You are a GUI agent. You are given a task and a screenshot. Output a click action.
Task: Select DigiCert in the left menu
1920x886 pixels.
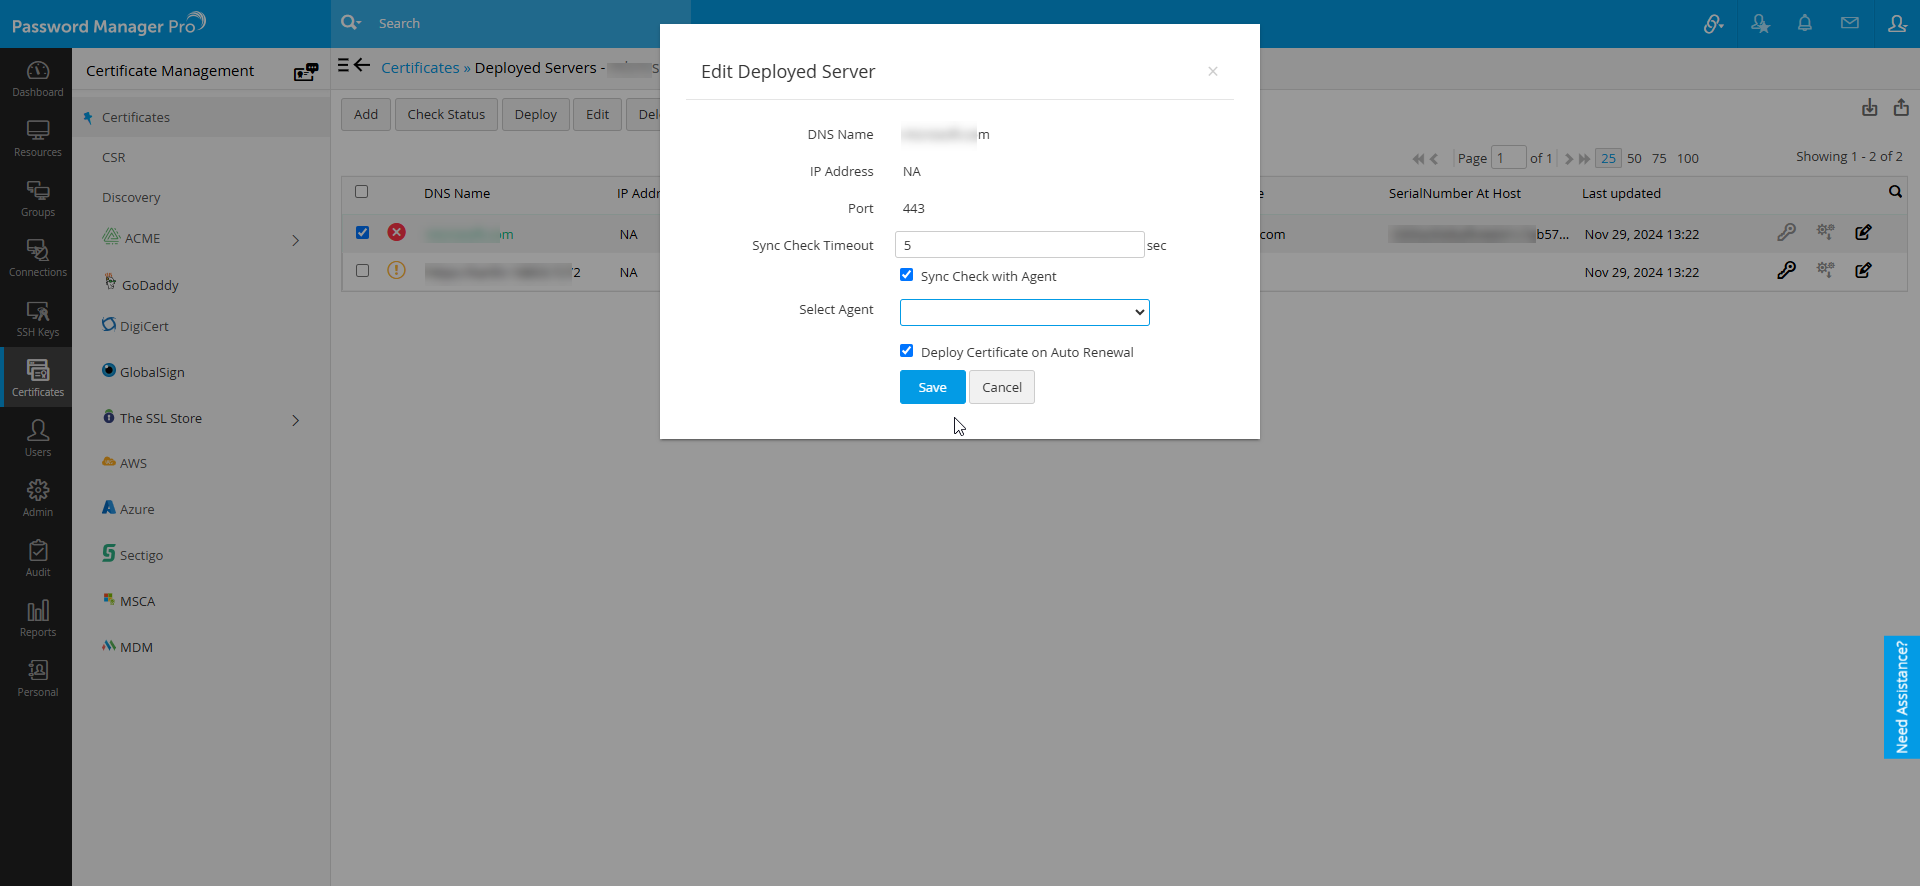pyautogui.click(x=144, y=326)
